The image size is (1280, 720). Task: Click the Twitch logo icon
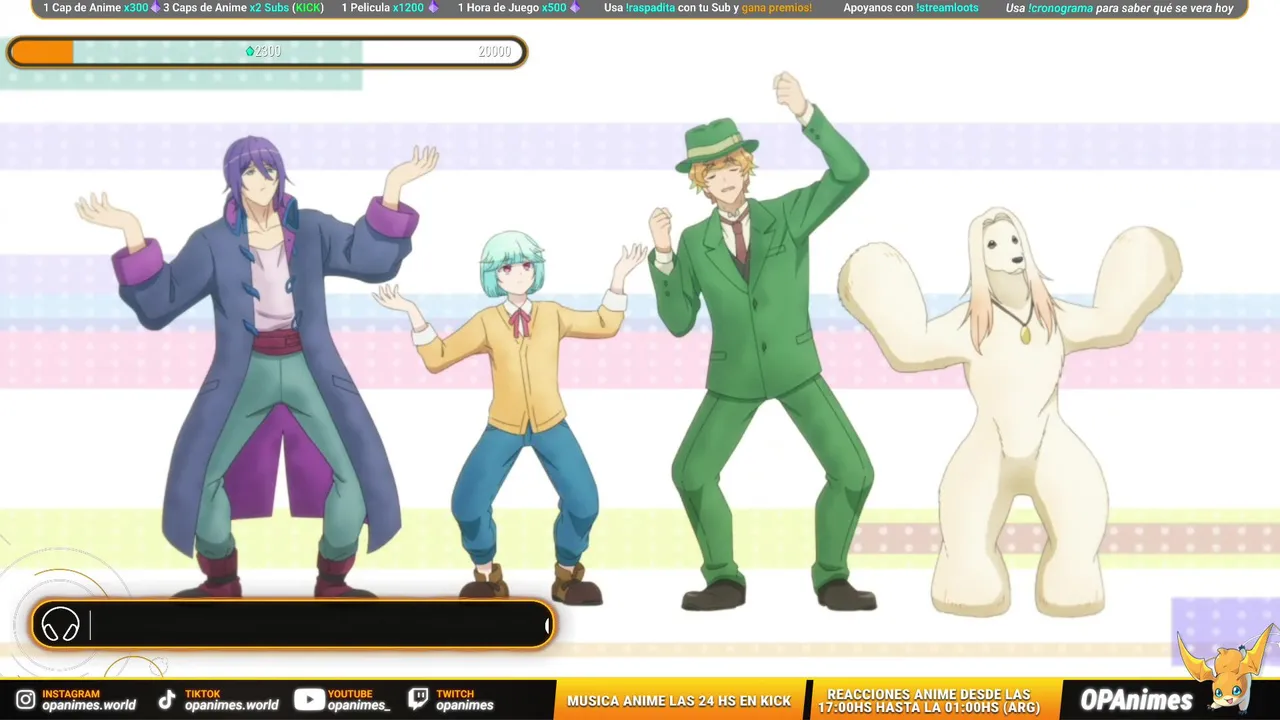pos(419,700)
